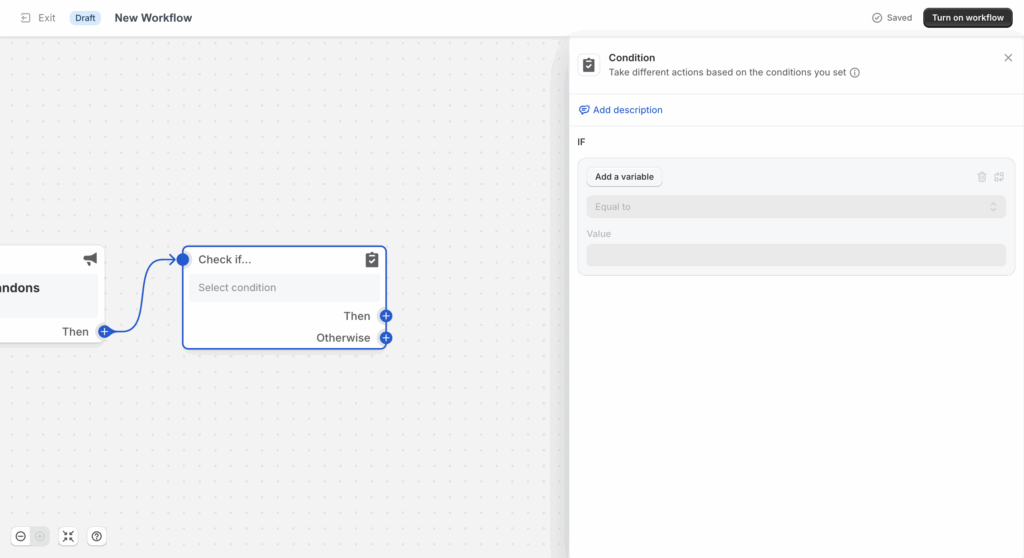Click the Value input field
This screenshot has height=558, width=1024.
(796, 255)
